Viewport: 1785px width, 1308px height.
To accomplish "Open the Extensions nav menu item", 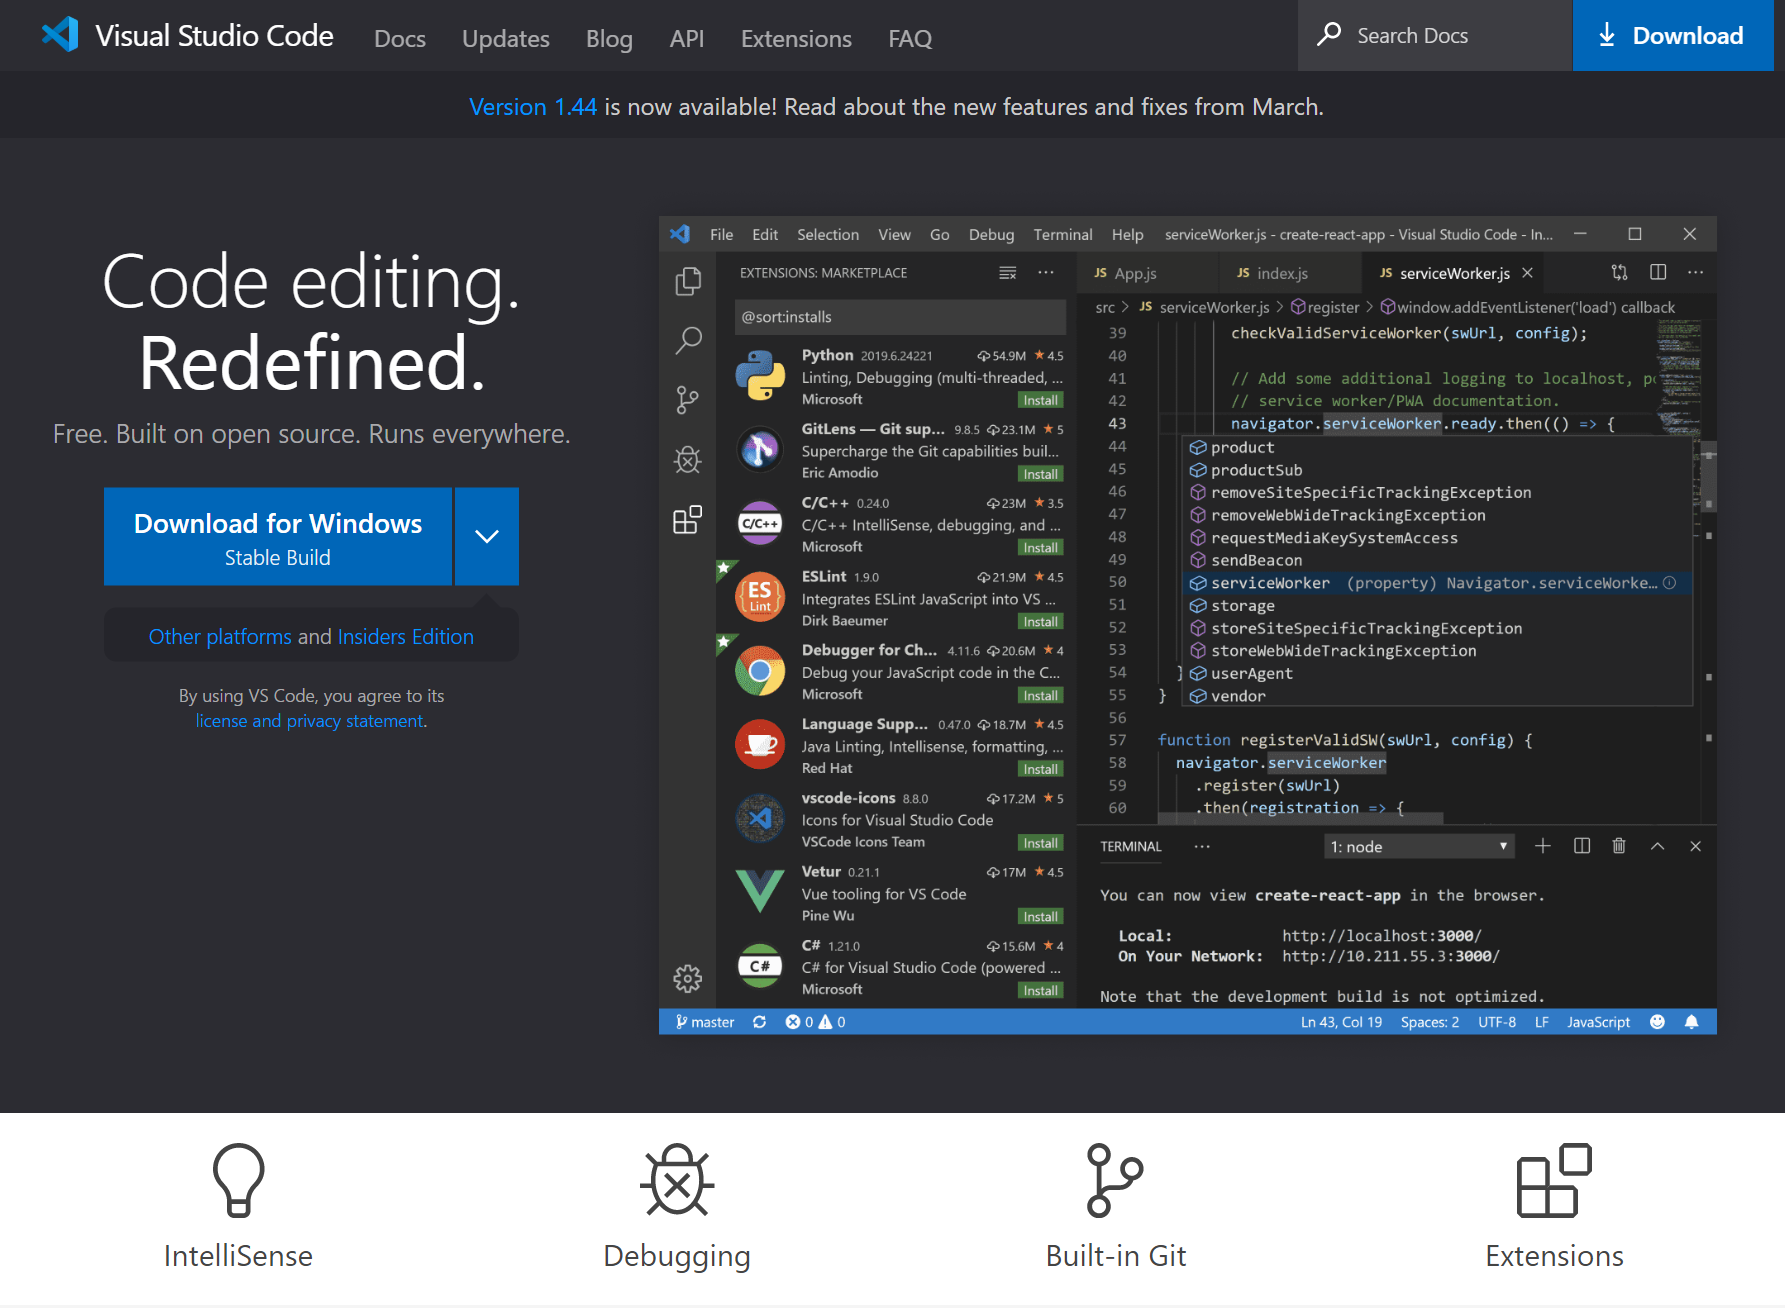I will (x=796, y=39).
